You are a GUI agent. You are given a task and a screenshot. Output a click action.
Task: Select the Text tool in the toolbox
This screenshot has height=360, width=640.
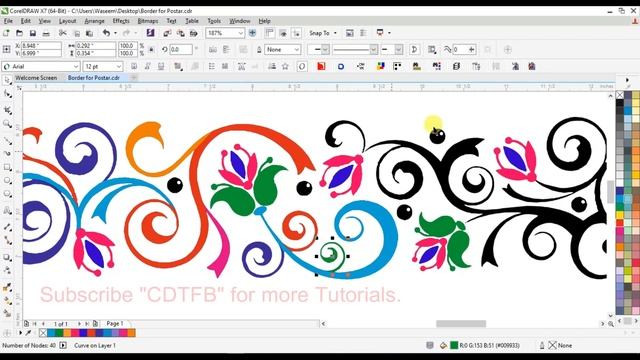click(7, 211)
